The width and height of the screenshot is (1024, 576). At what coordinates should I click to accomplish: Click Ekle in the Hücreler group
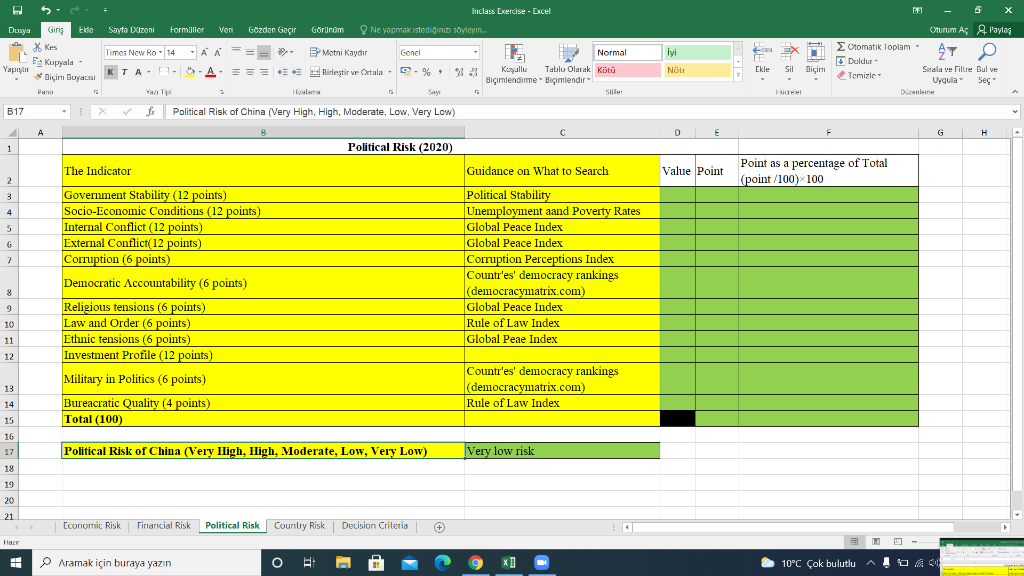pos(763,60)
